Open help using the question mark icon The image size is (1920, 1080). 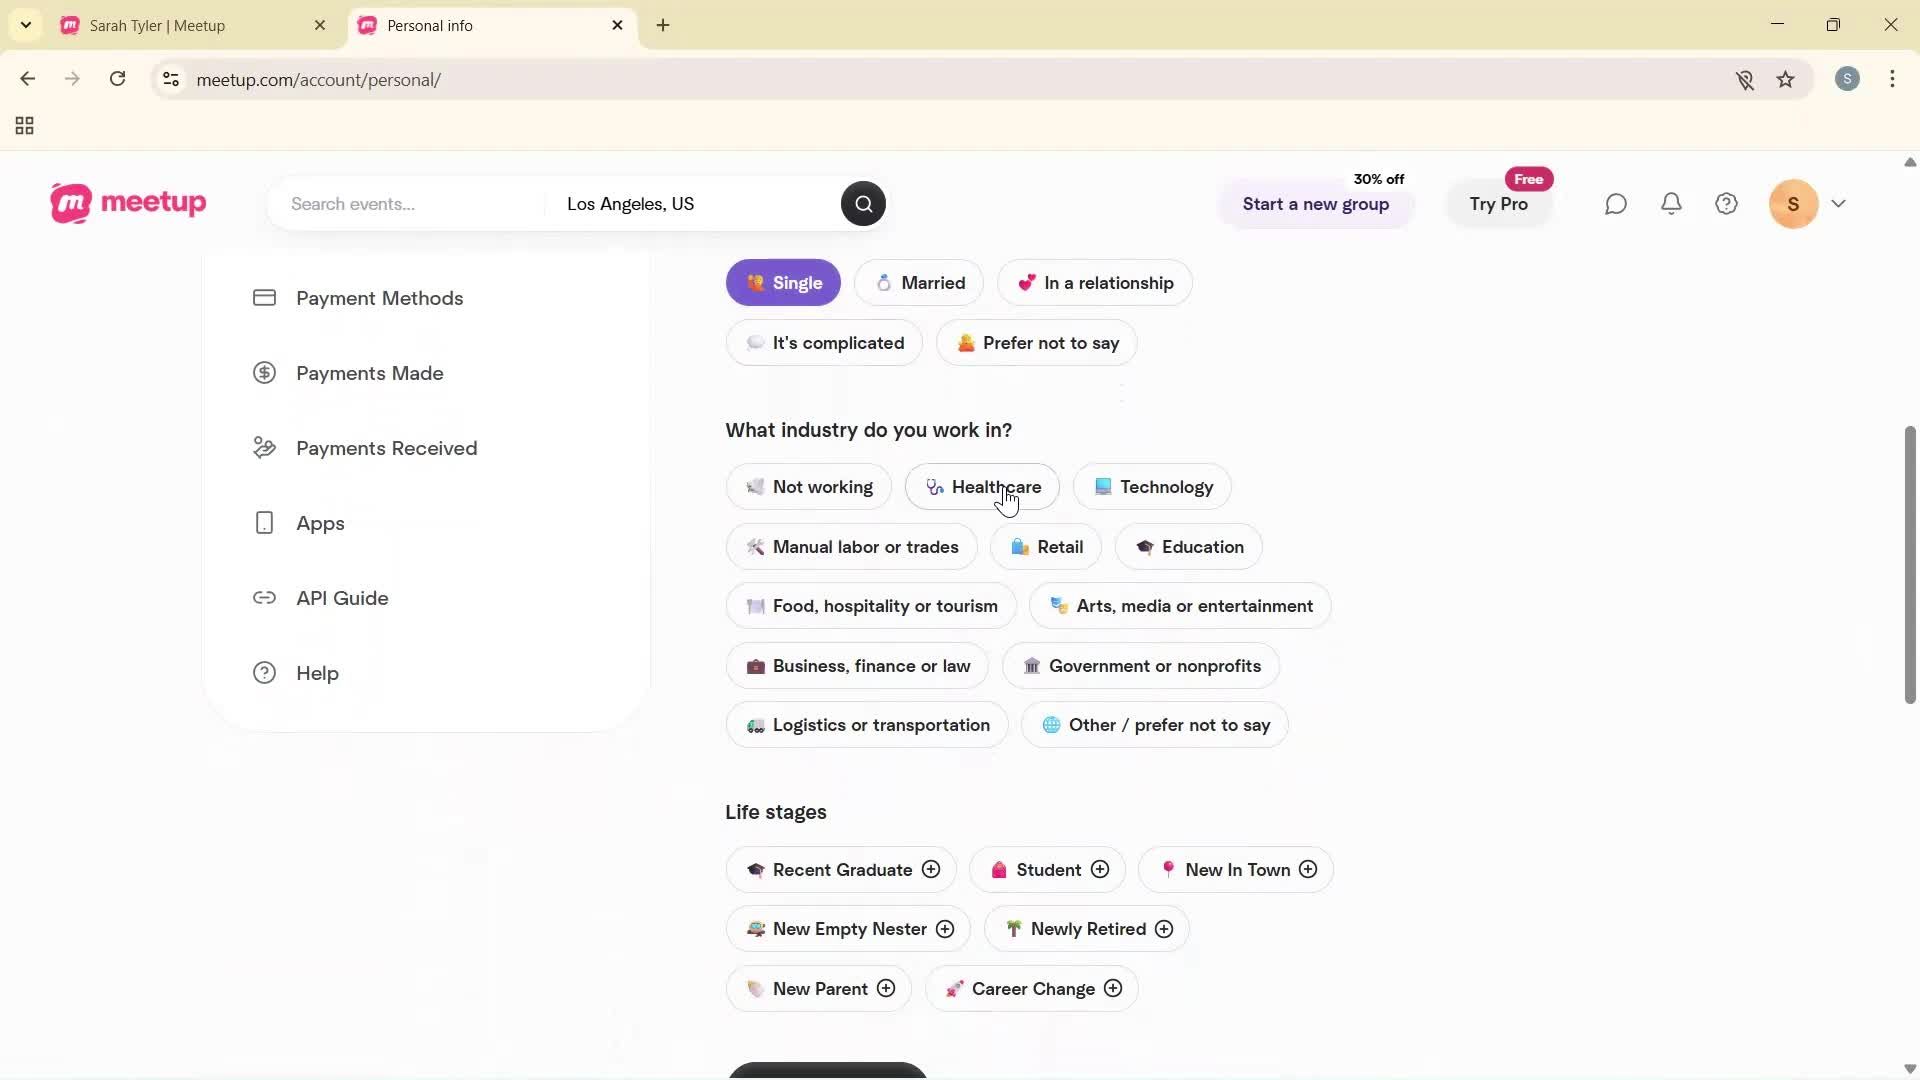pos(1727,203)
